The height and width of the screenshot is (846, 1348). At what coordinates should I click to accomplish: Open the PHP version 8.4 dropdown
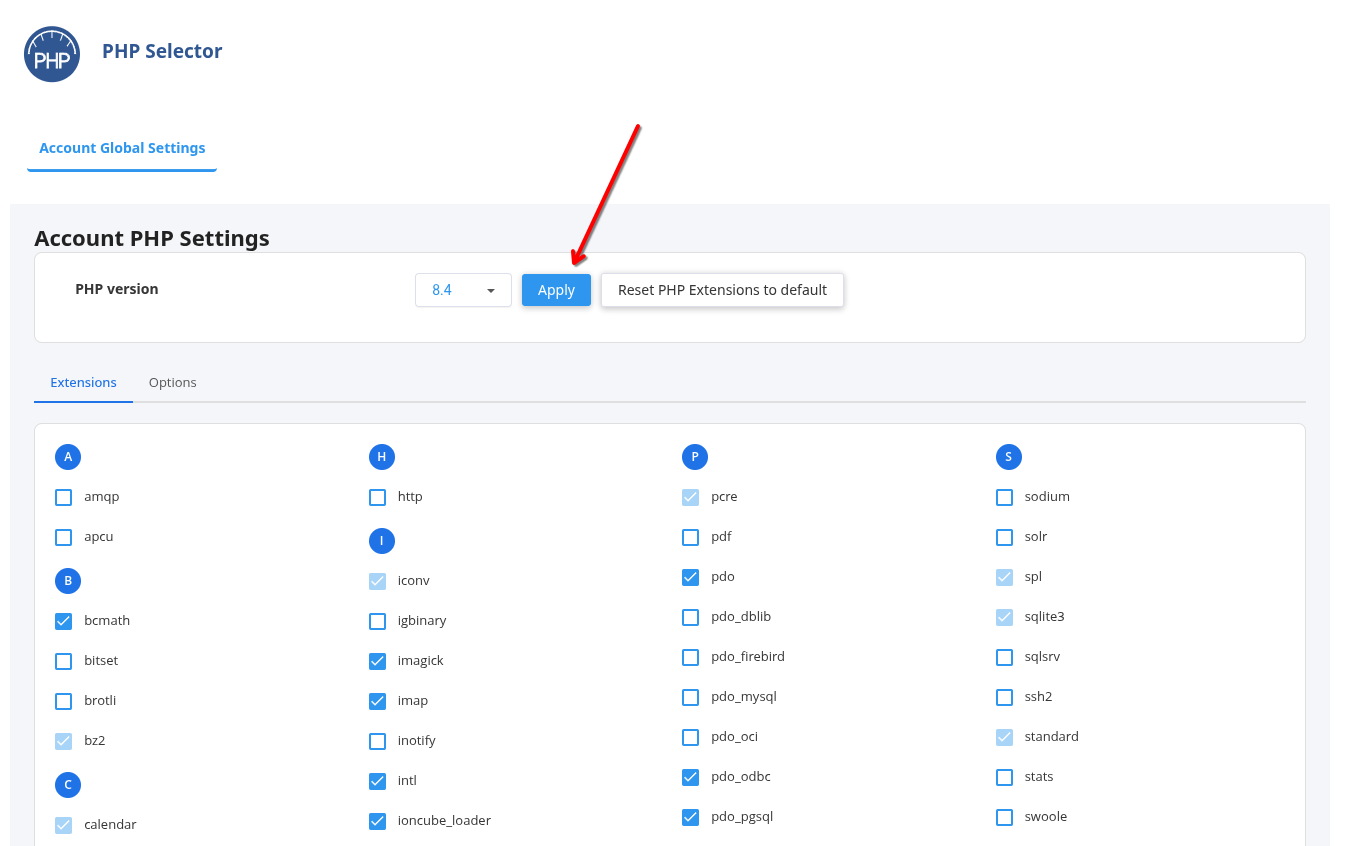(x=463, y=290)
